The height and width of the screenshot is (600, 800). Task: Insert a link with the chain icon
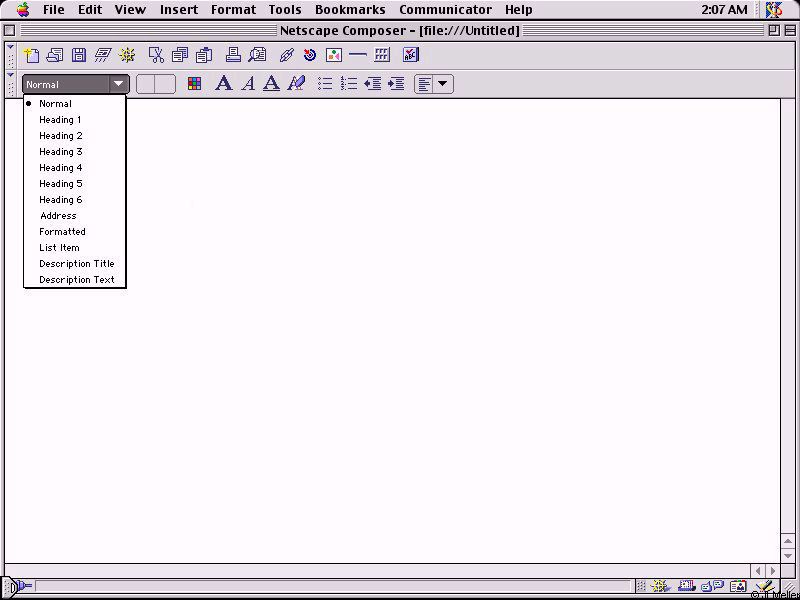[x=287, y=55]
